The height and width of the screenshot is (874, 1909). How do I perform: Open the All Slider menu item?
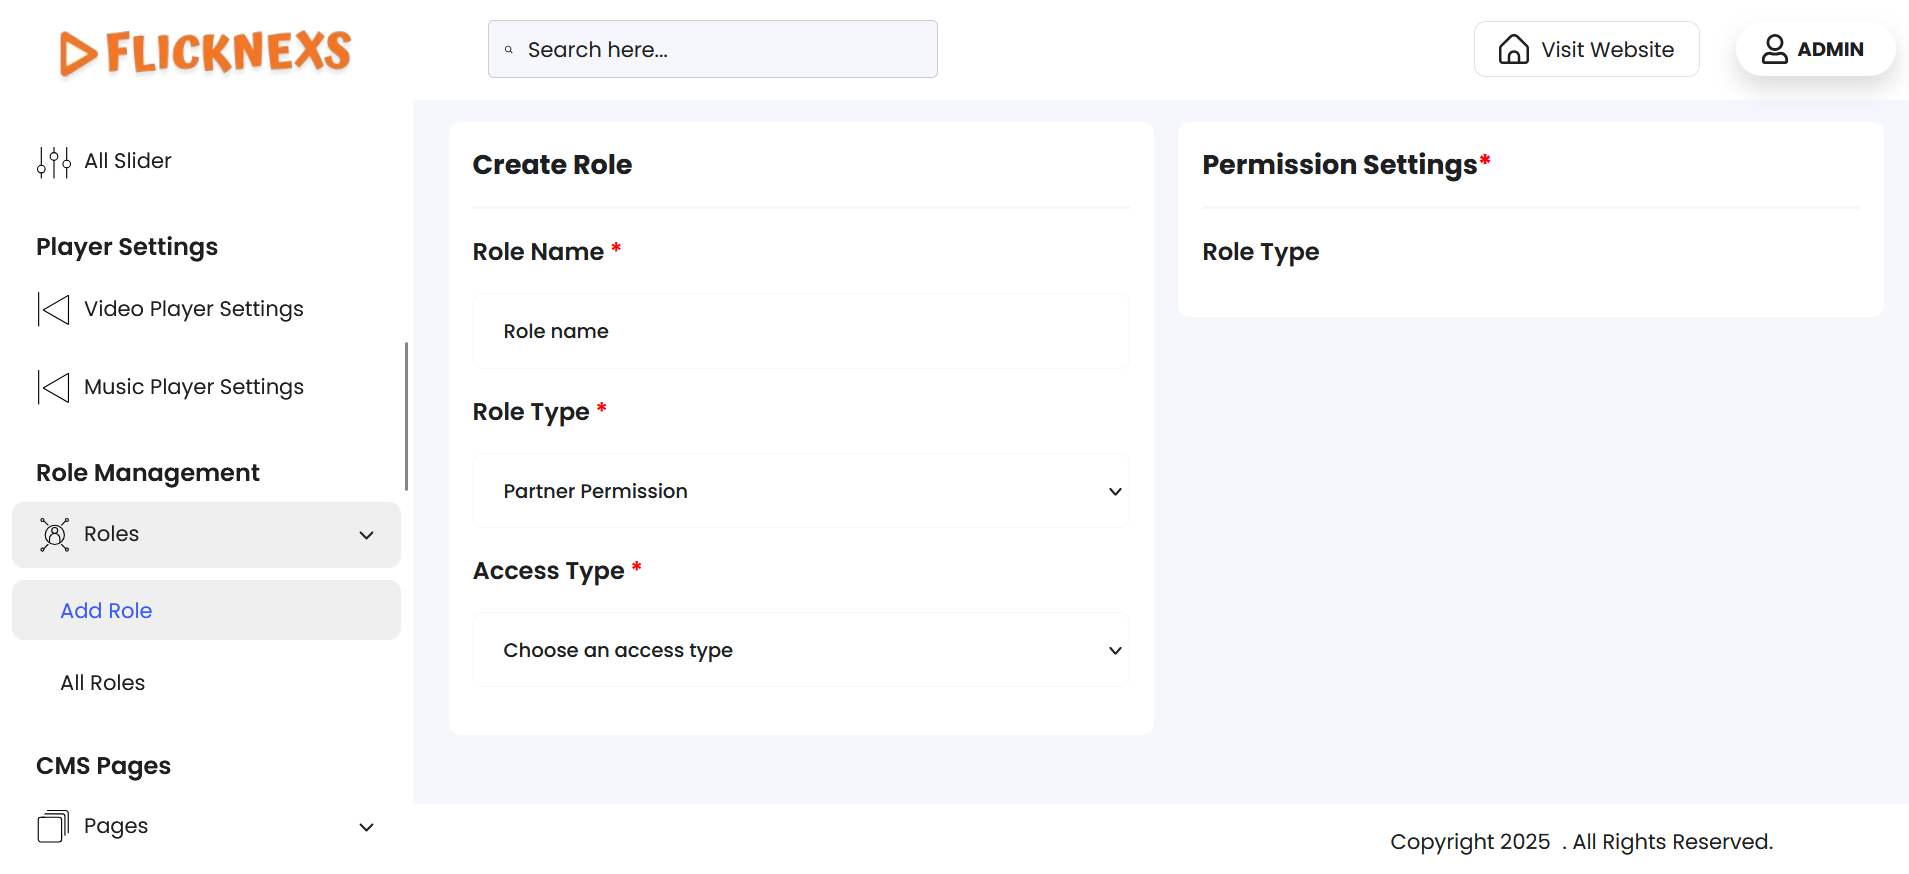[128, 161]
